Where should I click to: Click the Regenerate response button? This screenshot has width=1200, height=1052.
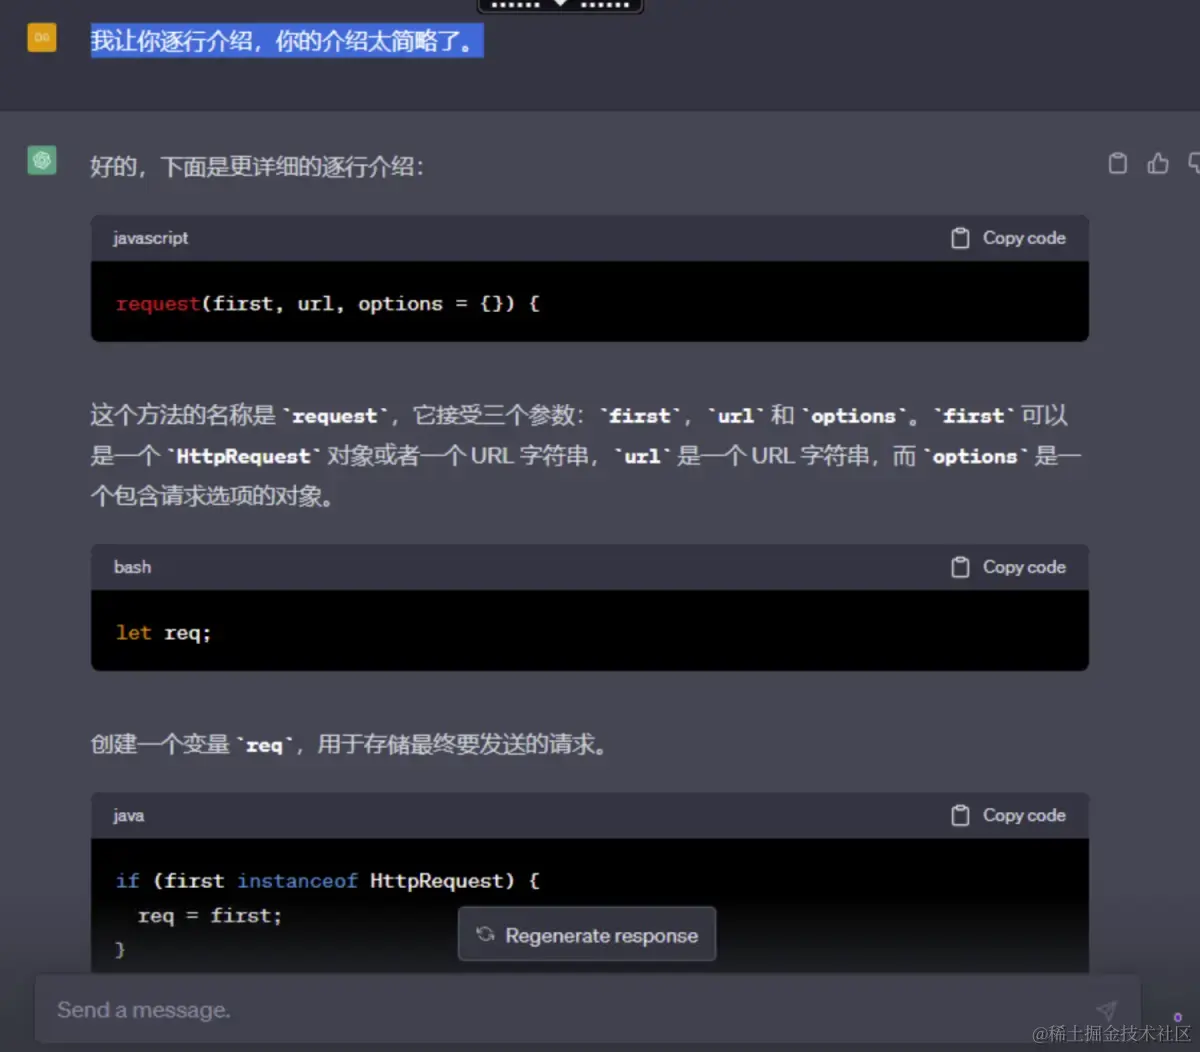(x=587, y=934)
